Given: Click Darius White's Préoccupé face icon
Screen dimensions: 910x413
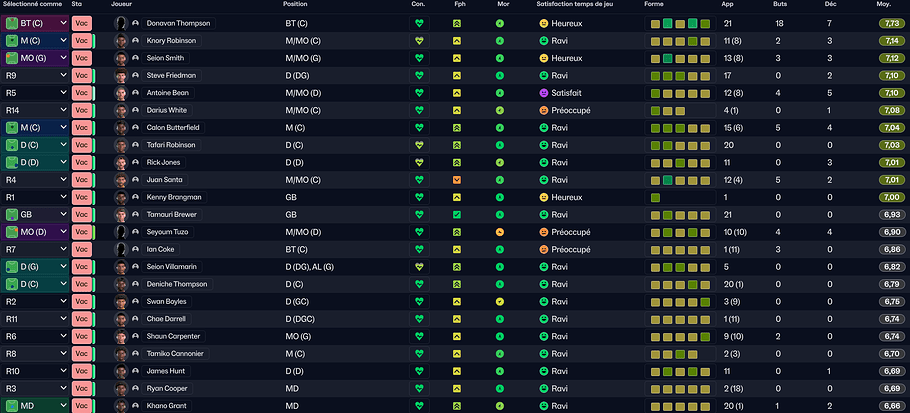Looking at the screenshot, I should [544, 110].
